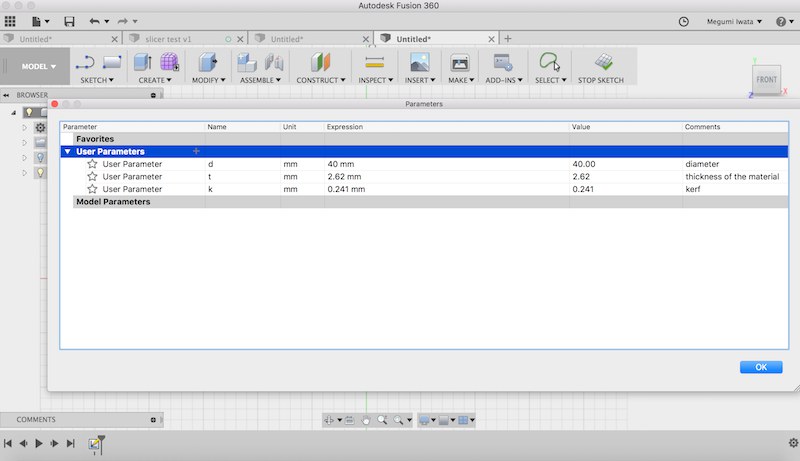800x461 pixels.
Task: Open the ASSEMBLE menu
Action: click(x=260, y=80)
